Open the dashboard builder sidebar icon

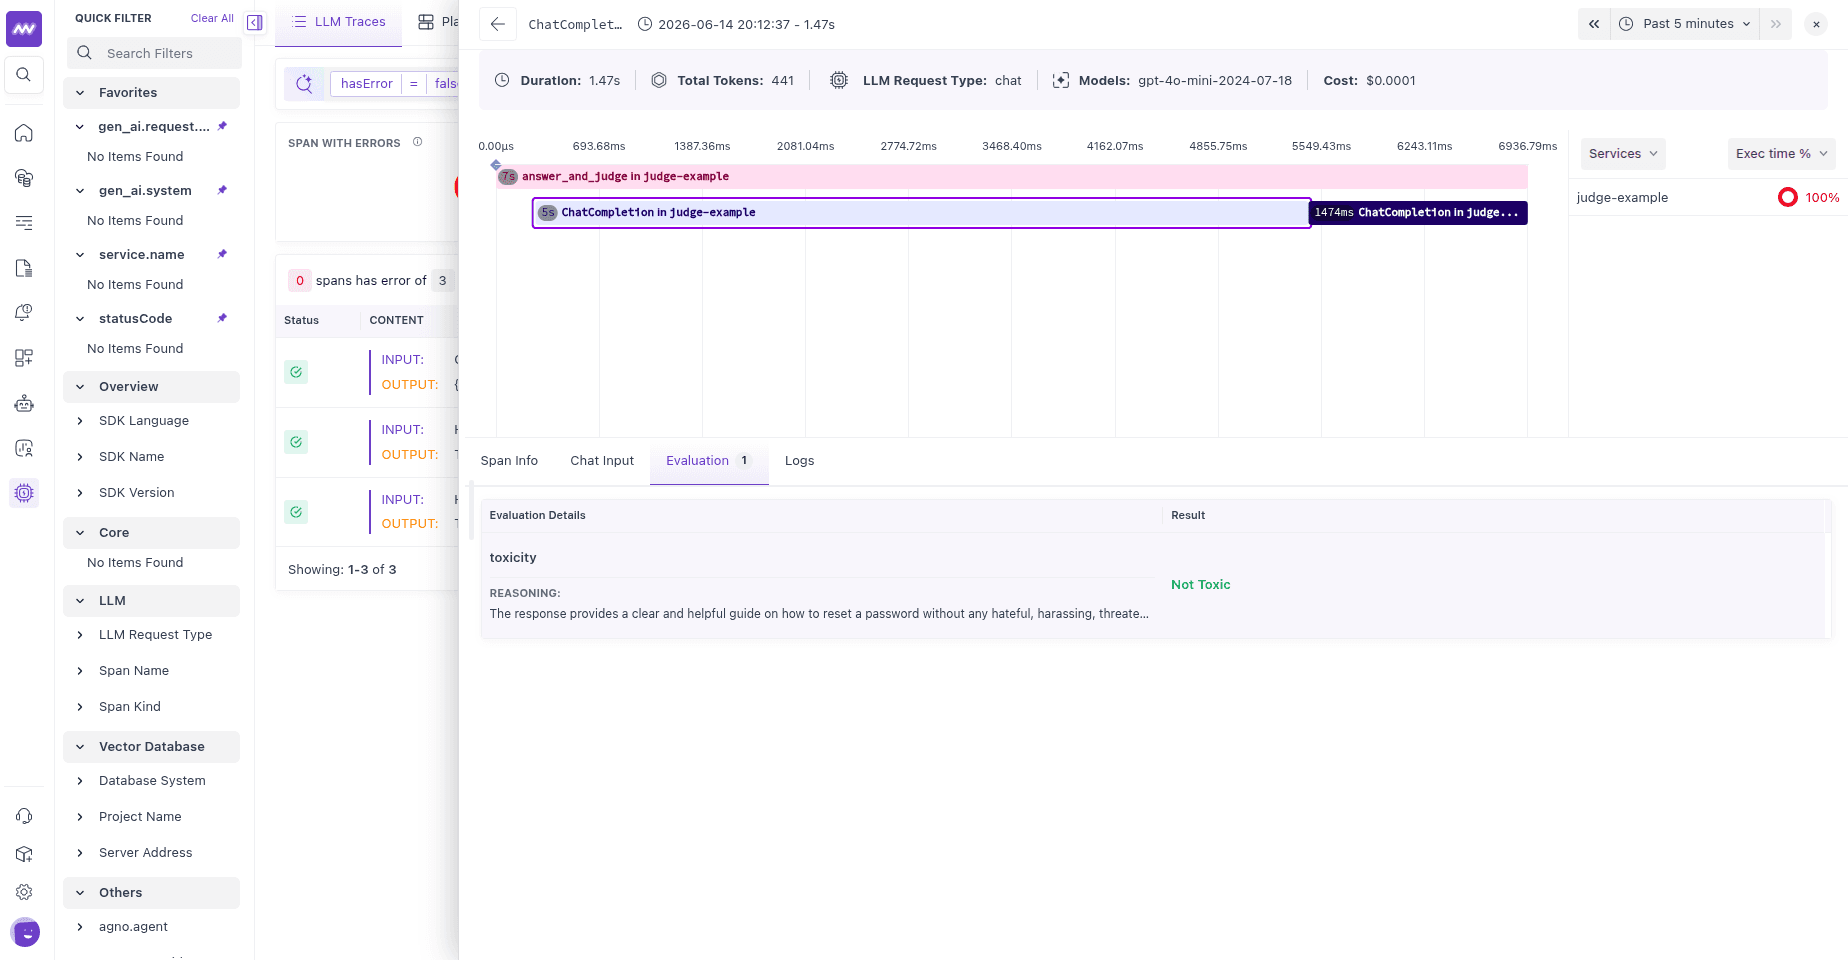pyautogui.click(x=24, y=358)
